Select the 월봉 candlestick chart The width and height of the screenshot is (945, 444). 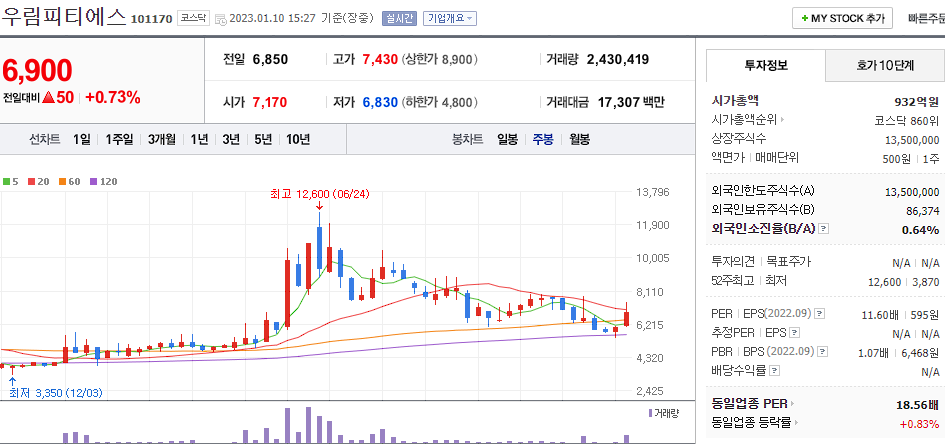[580, 140]
